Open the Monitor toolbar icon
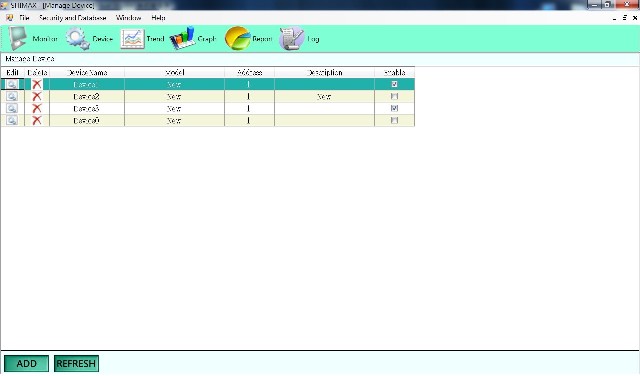 [x=18, y=39]
